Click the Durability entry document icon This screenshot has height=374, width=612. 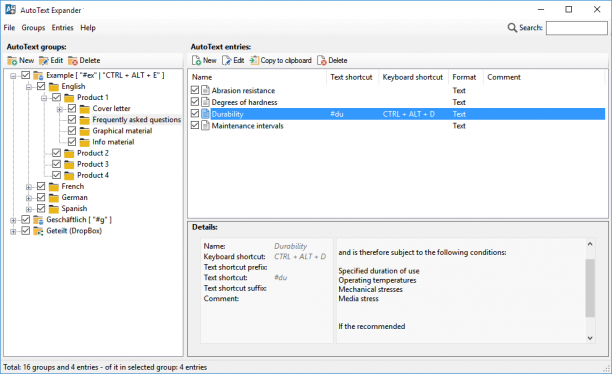205,114
